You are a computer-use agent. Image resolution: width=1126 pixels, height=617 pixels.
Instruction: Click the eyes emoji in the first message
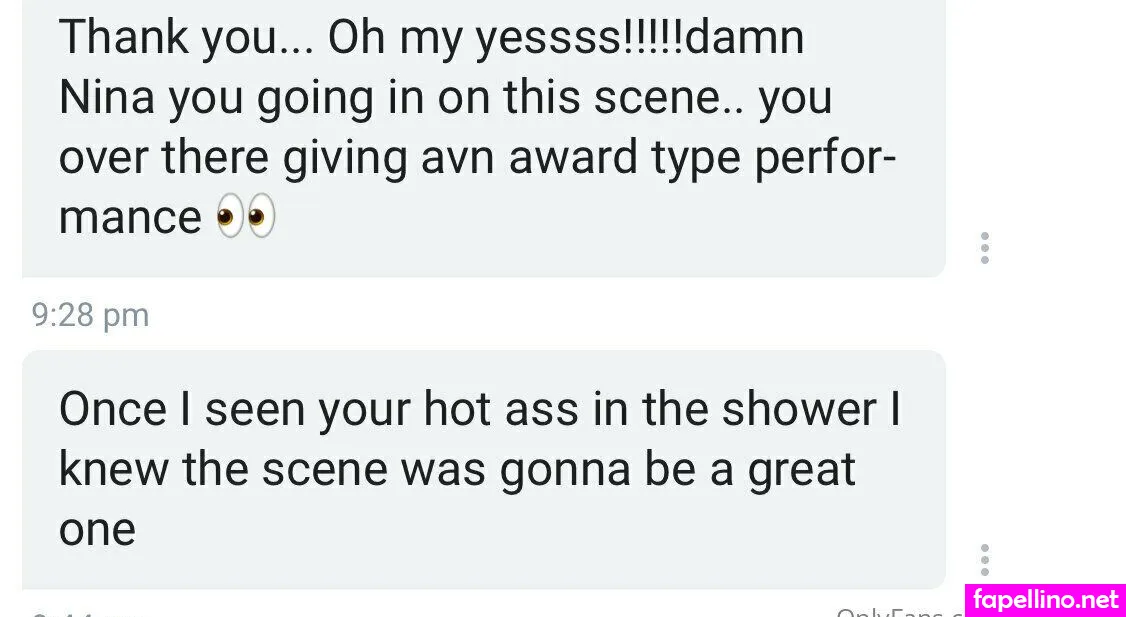coord(246,218)
